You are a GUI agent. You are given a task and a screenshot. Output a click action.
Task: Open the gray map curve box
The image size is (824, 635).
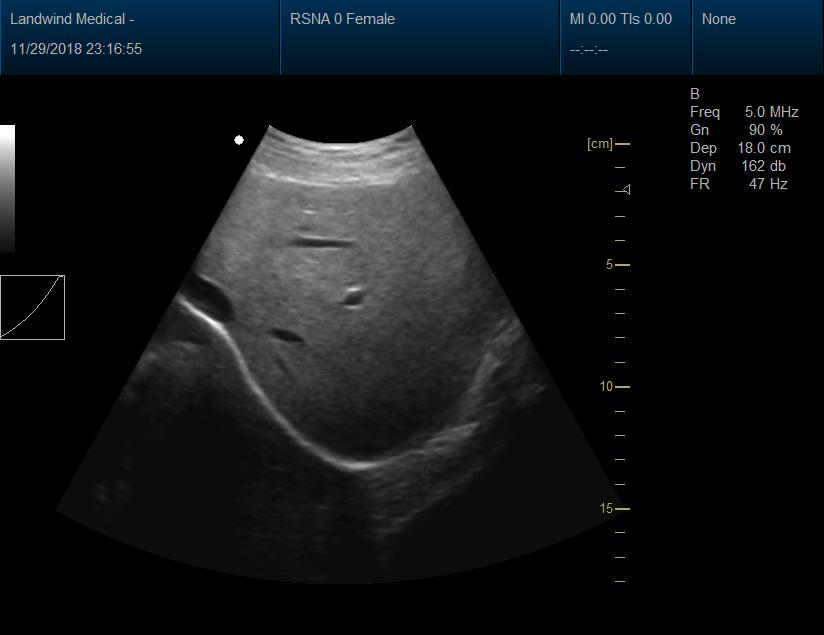pyautogui.click(x=33, y=308)
